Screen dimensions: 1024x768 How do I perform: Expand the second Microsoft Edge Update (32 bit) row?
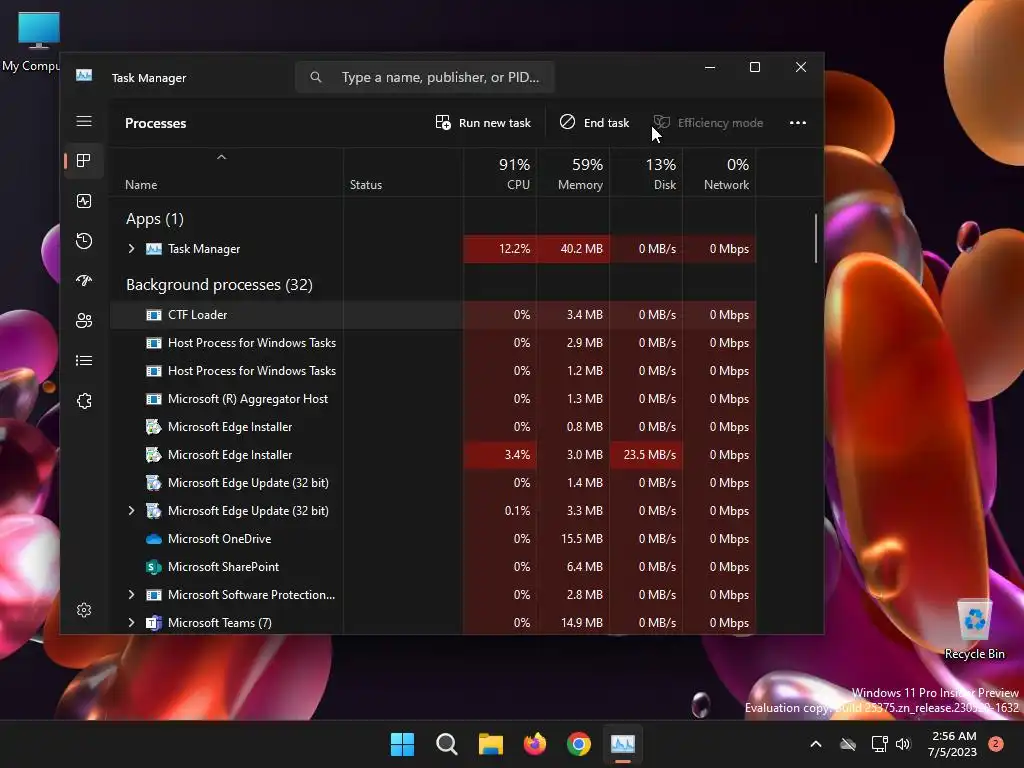(131, 511)
